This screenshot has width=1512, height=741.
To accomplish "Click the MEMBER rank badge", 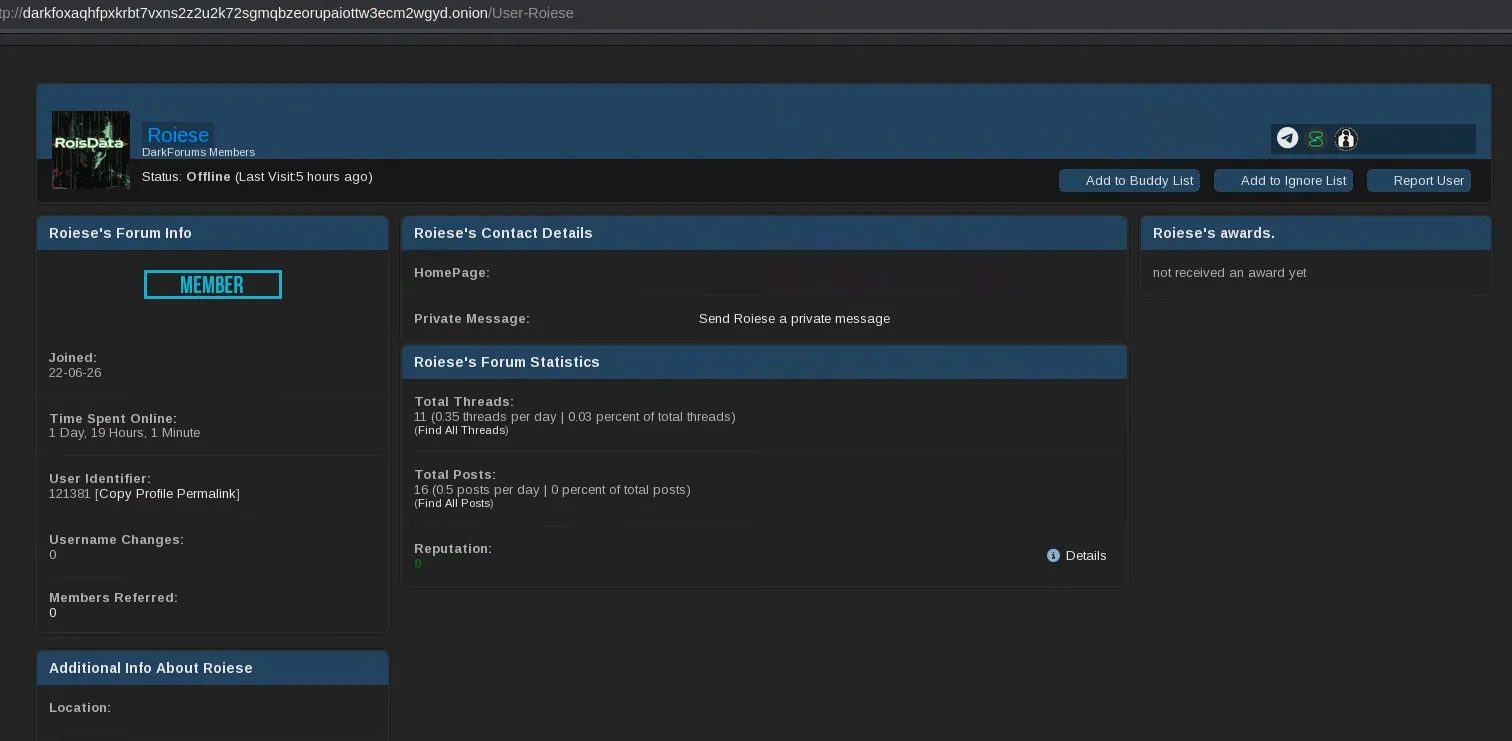I will [213, 285].
